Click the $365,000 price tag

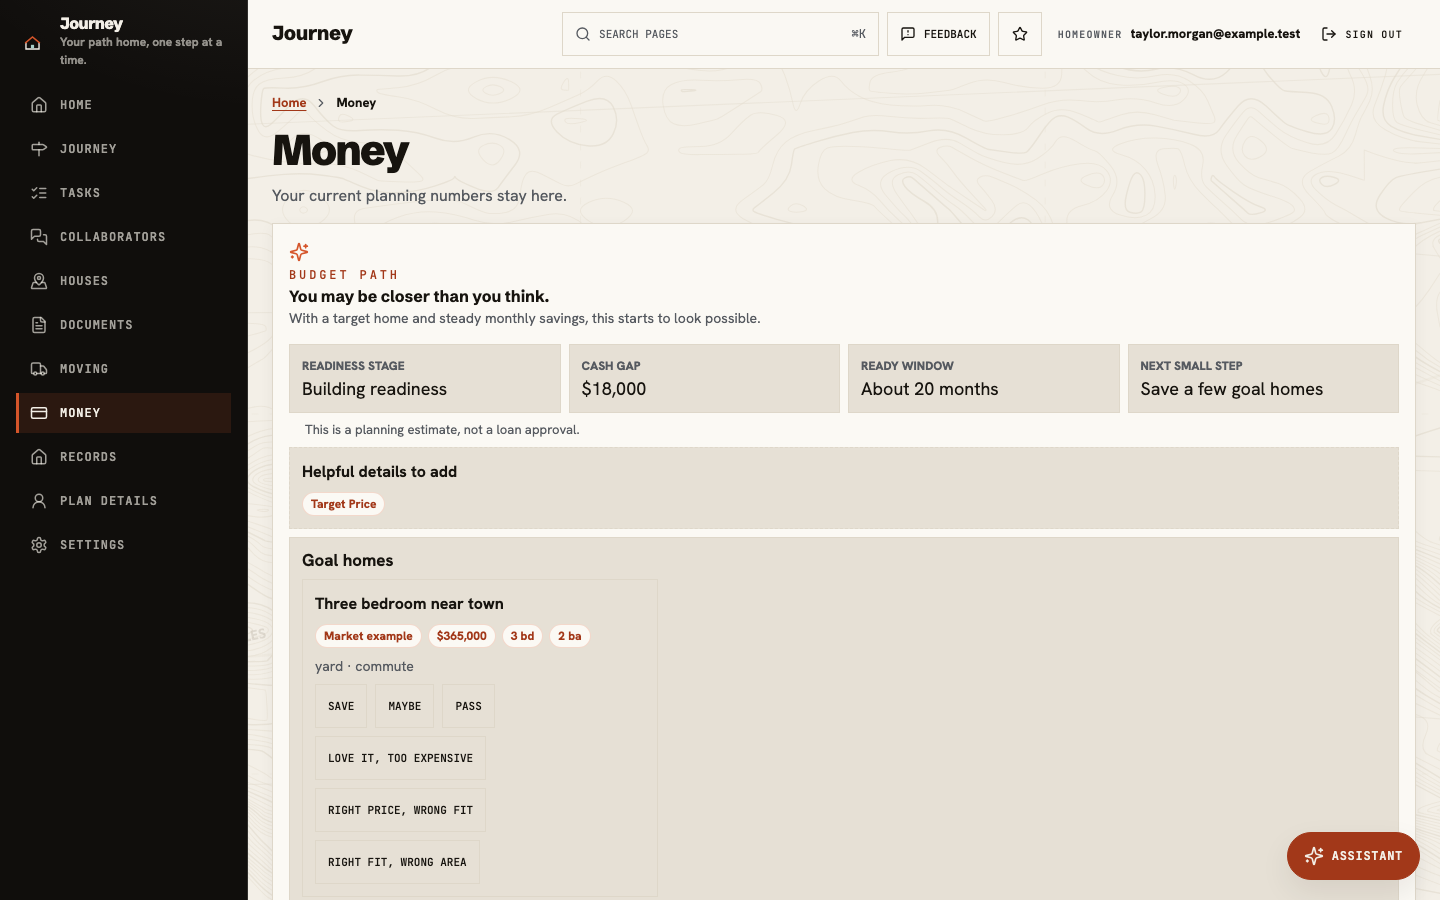(x=462, y=636)
